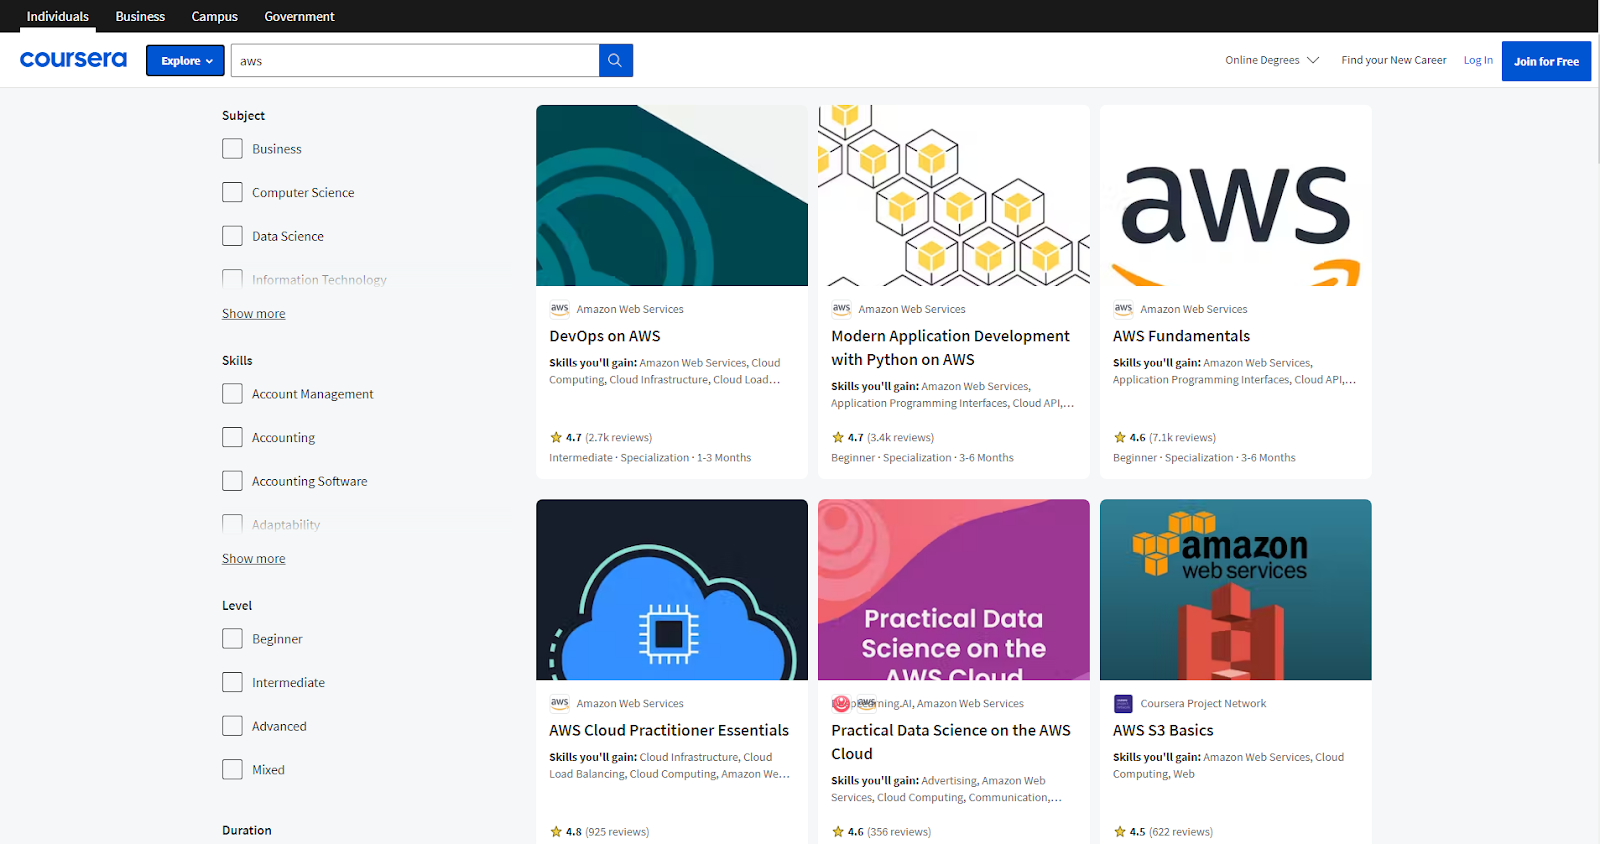Enable the Data Science subject filter
1600x844 pixels.
tap(232, 236)
